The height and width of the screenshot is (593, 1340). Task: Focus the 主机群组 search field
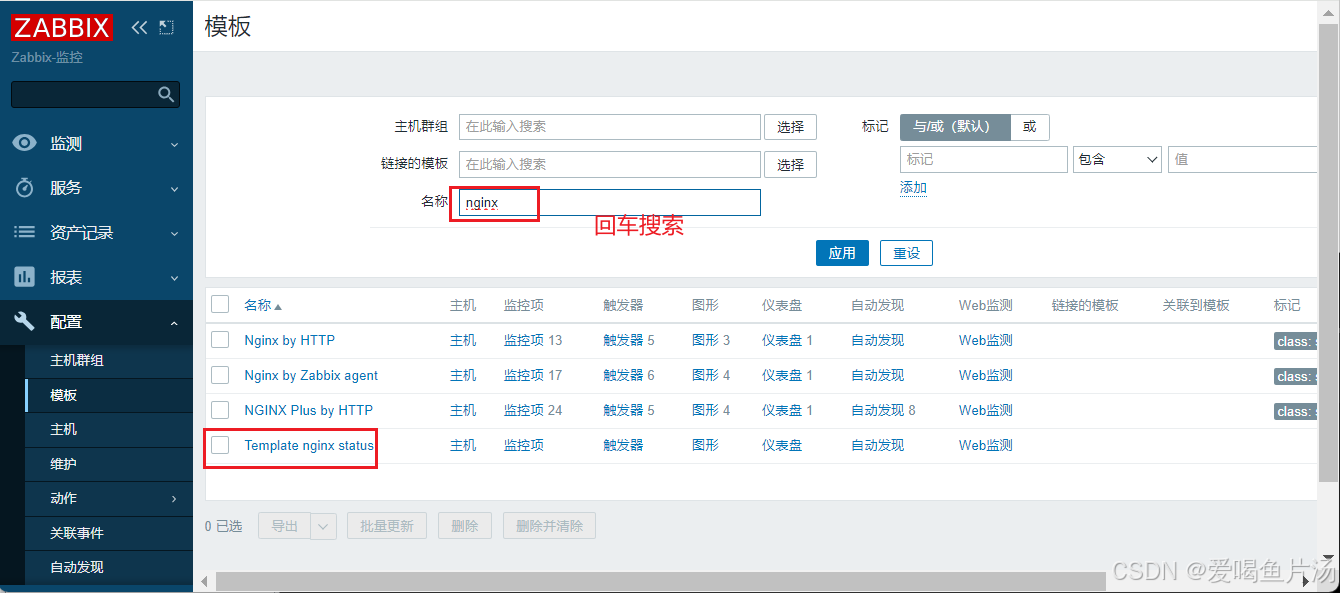pyautogui.click(x=610, y=127)
